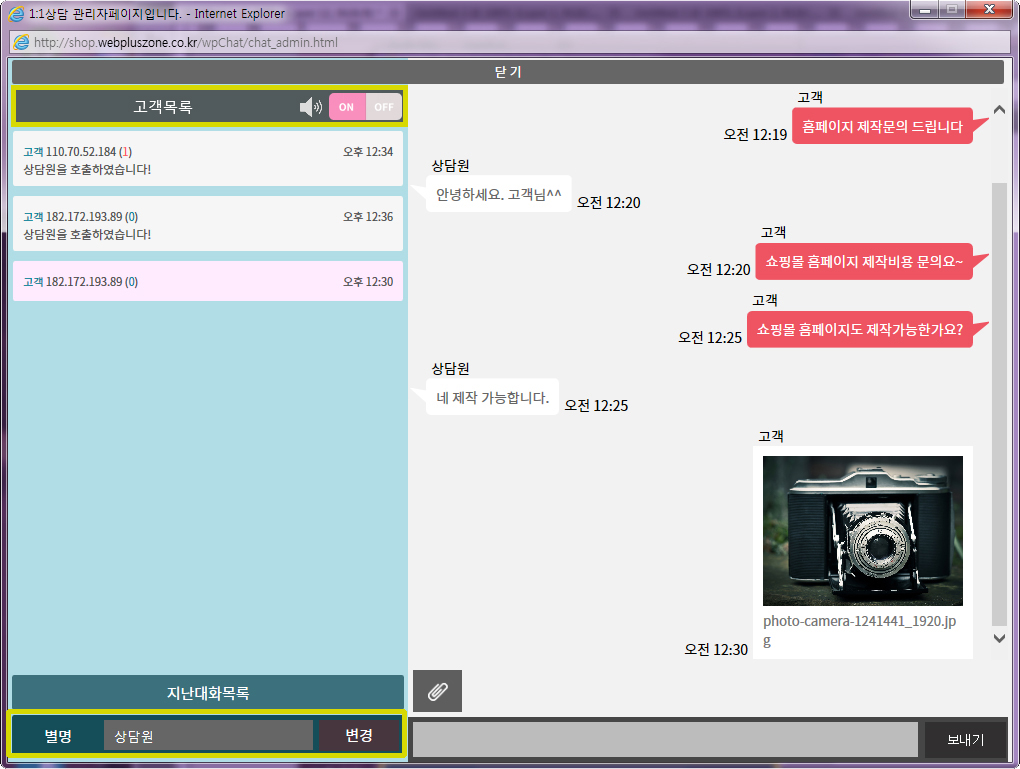This screenshot has height=769, width=1020.
Task: Click the 변경 button to change nickname
Action: click(x=359, y=735)
